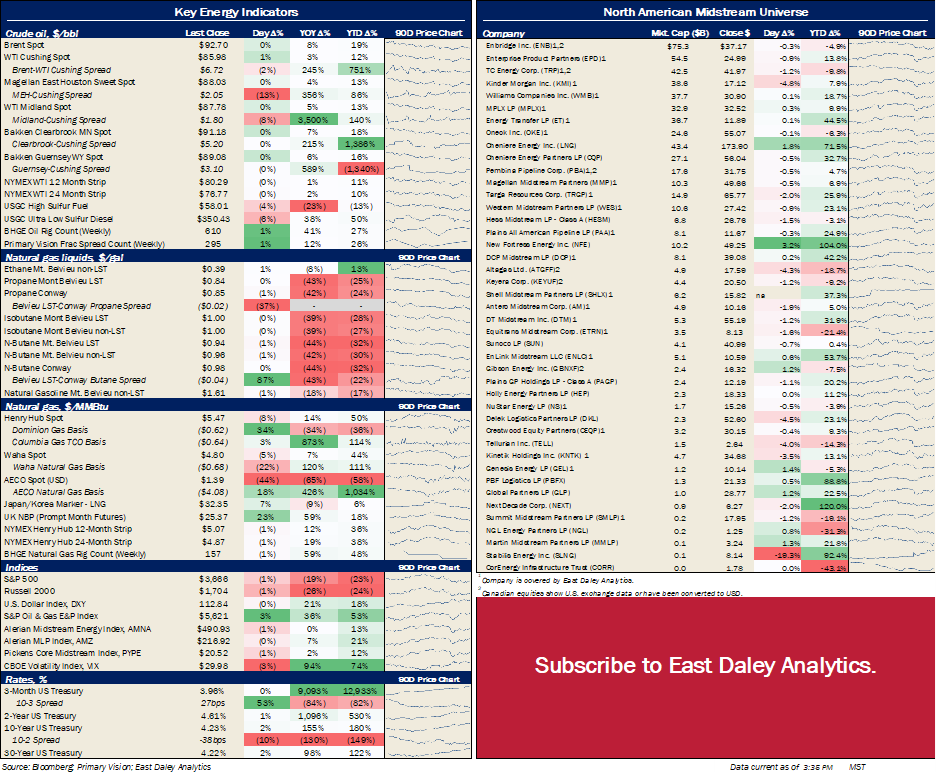This screenshot has height=773, width=936.
Task: Click the '751%' YTD cell for Brent-WTI Cushing Spread
Action: [x=360, y=70]
